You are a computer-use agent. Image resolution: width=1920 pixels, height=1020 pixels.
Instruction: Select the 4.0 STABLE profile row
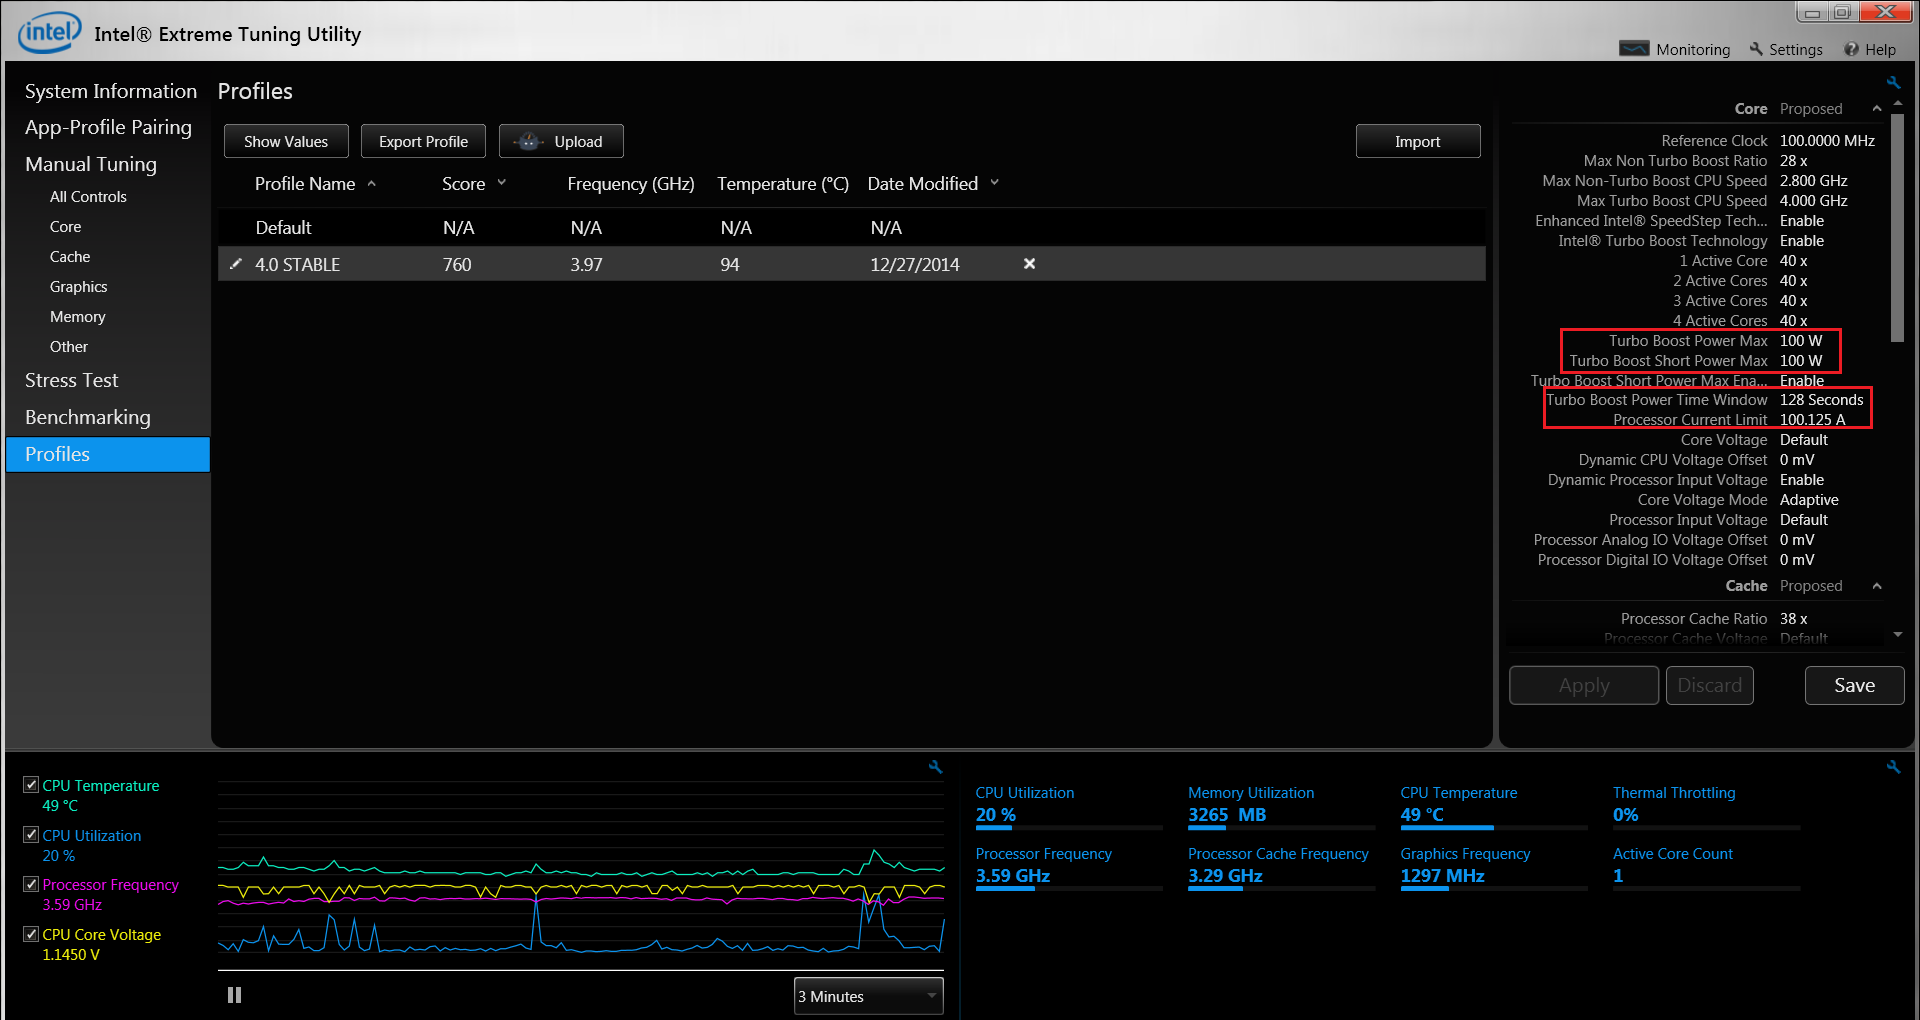pyautogui.click(x=852, y=264)
